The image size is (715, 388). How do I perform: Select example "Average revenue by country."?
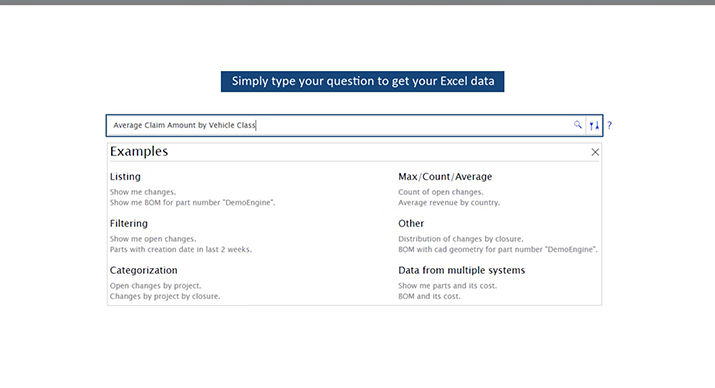click(449, 202)
